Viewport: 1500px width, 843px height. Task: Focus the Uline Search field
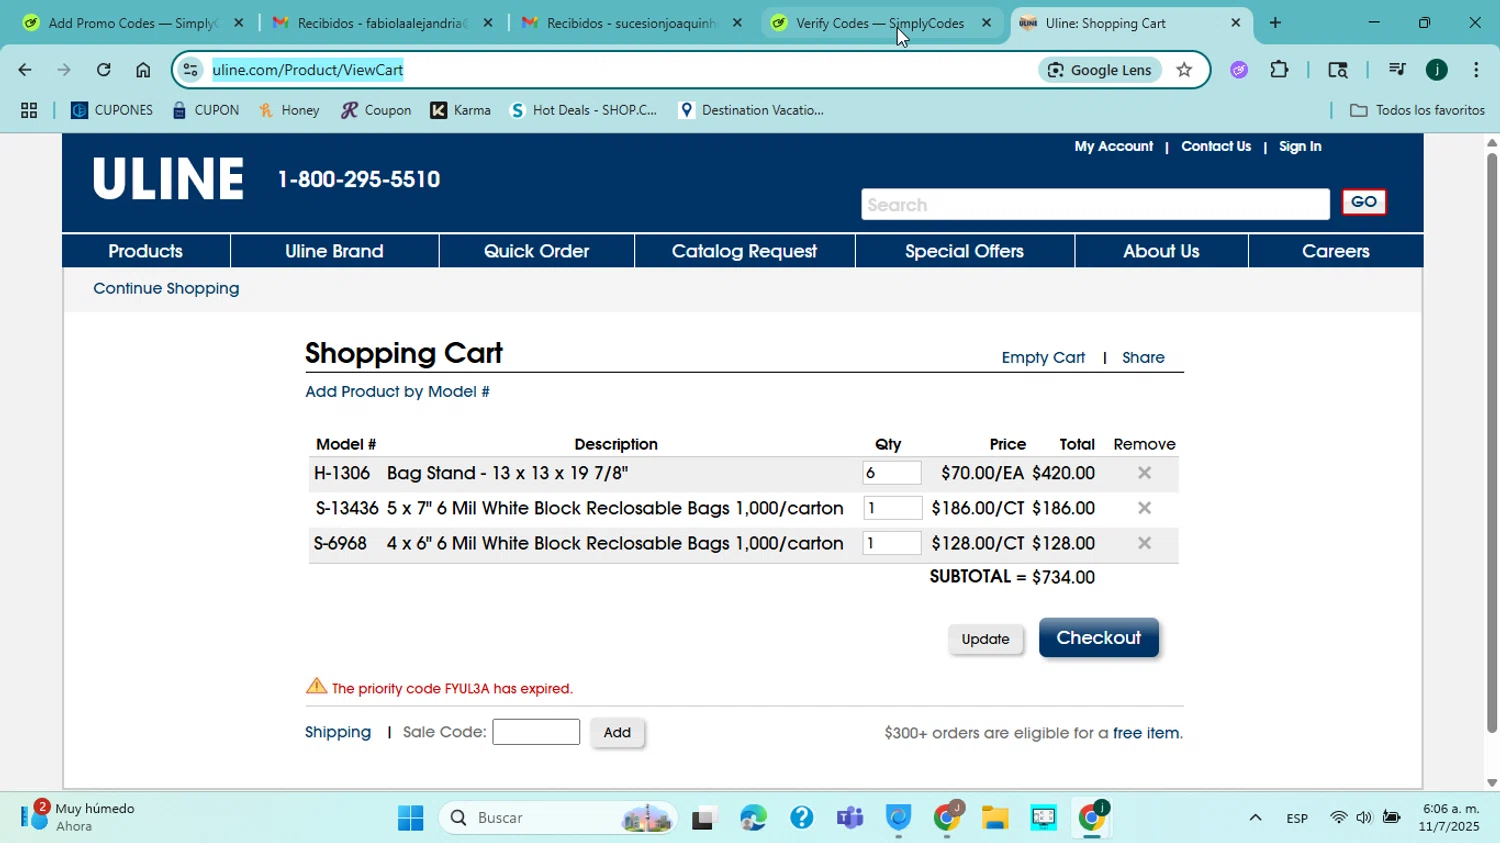pyautogui.click(x=1095, y=204)
